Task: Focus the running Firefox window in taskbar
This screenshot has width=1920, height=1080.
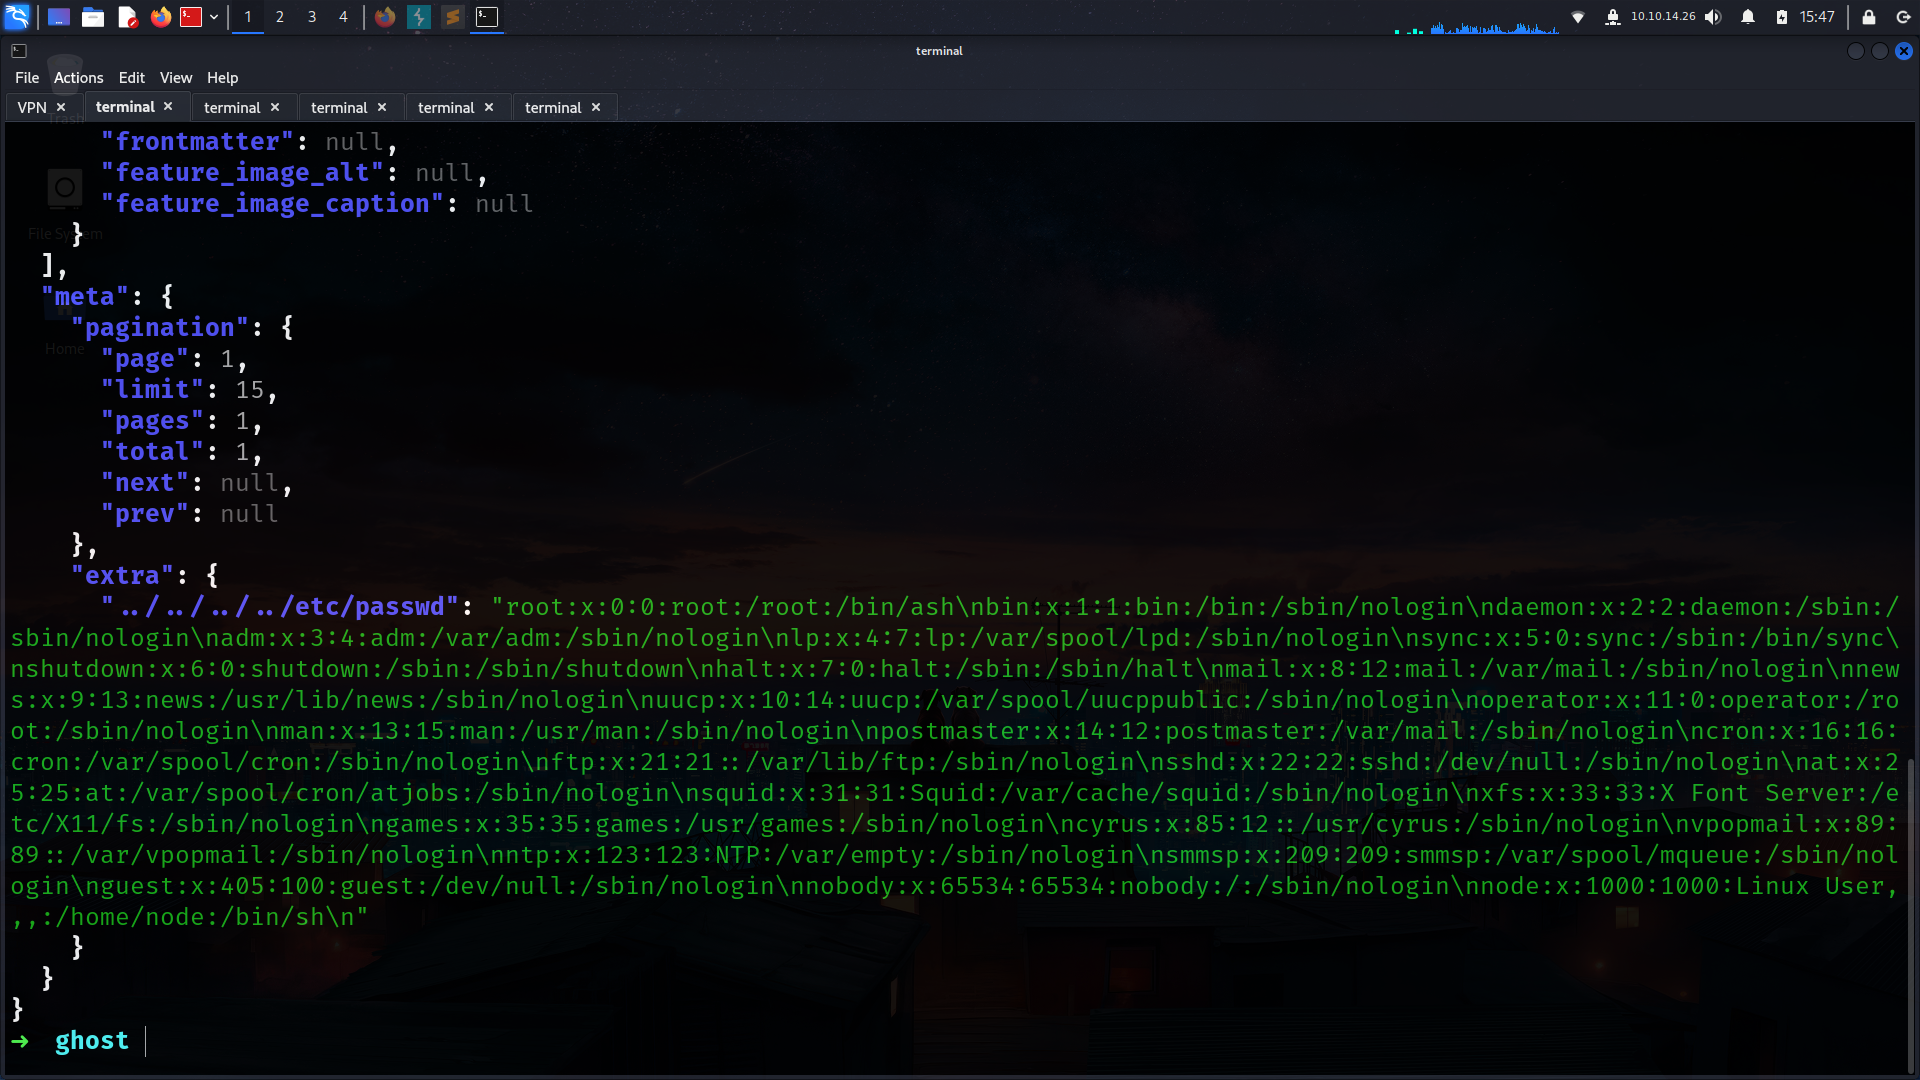Action: (385, 17)
